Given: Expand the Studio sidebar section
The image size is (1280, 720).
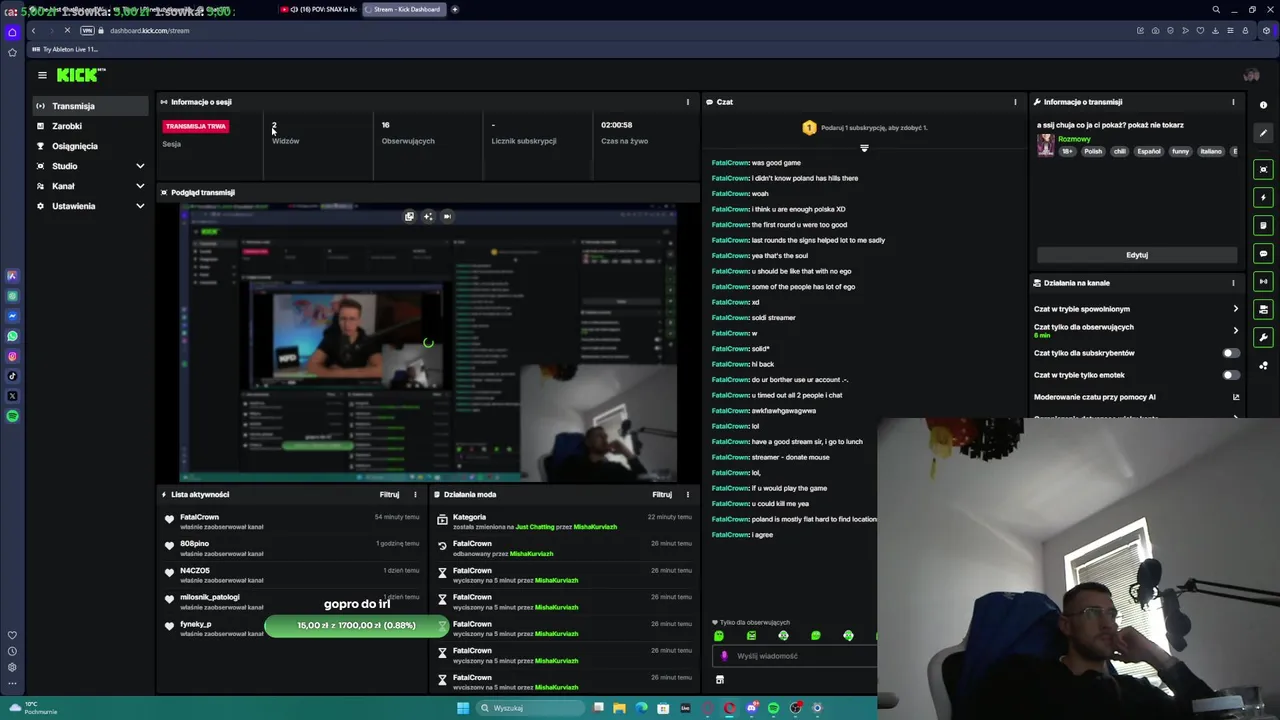Looking at the screenshot, I should coord(90,166).
